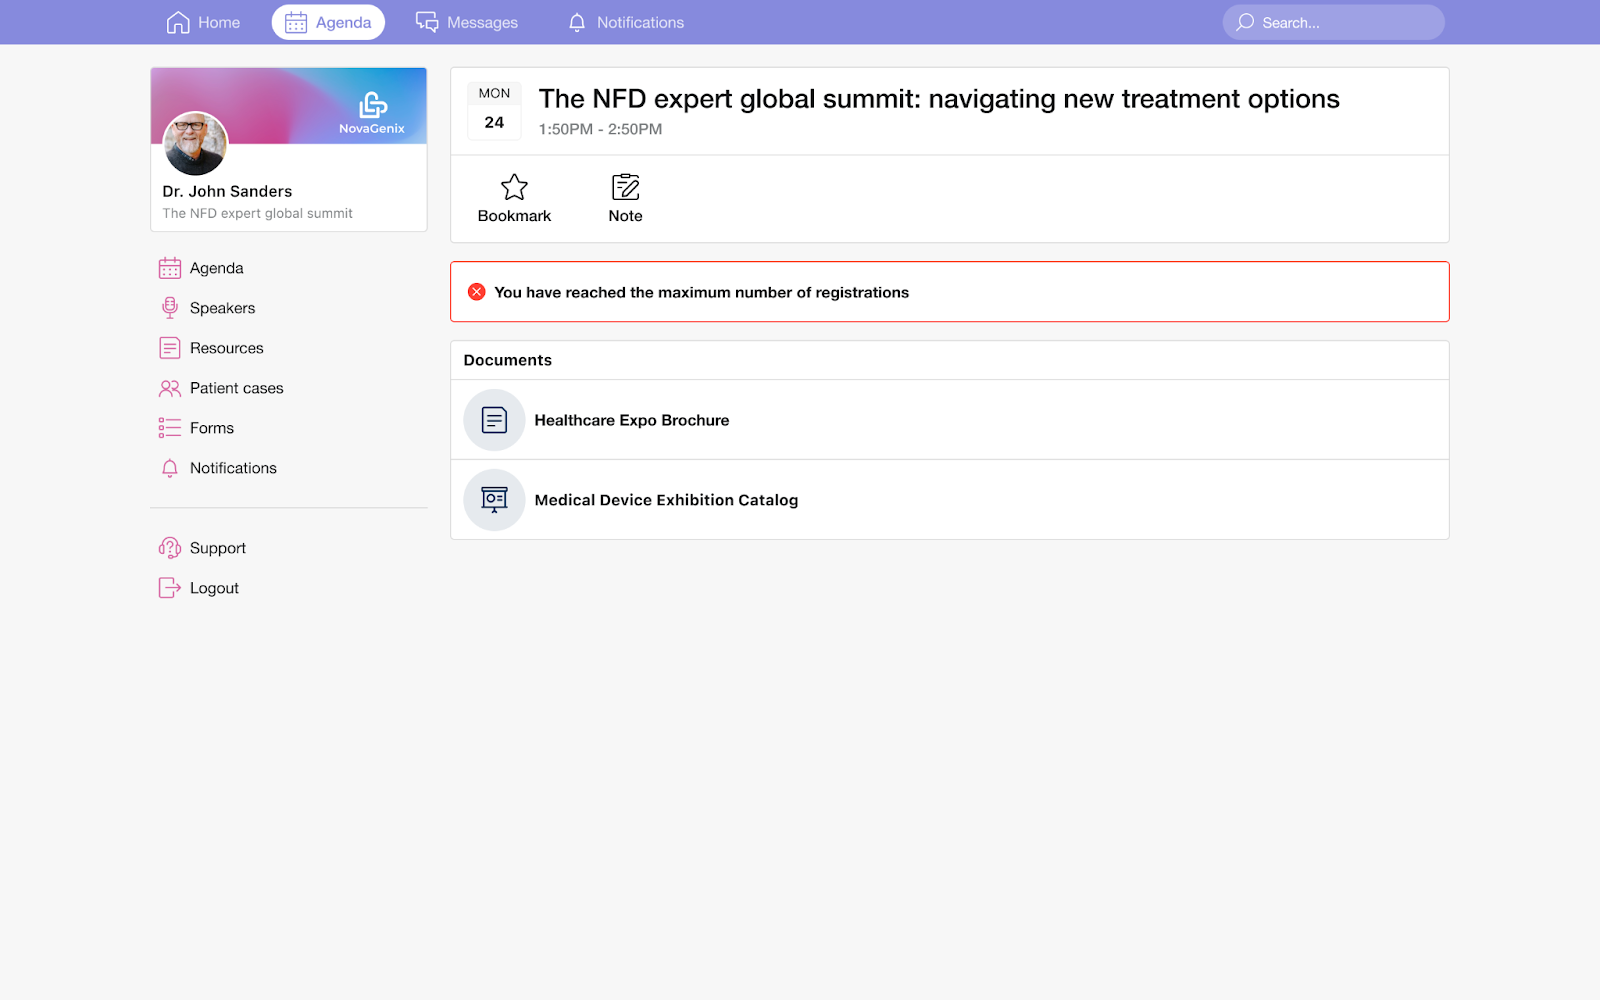Click the magnifier search icon
The height and width of the screenshot is (1000, 1600).
click(x=1245, y=22)
